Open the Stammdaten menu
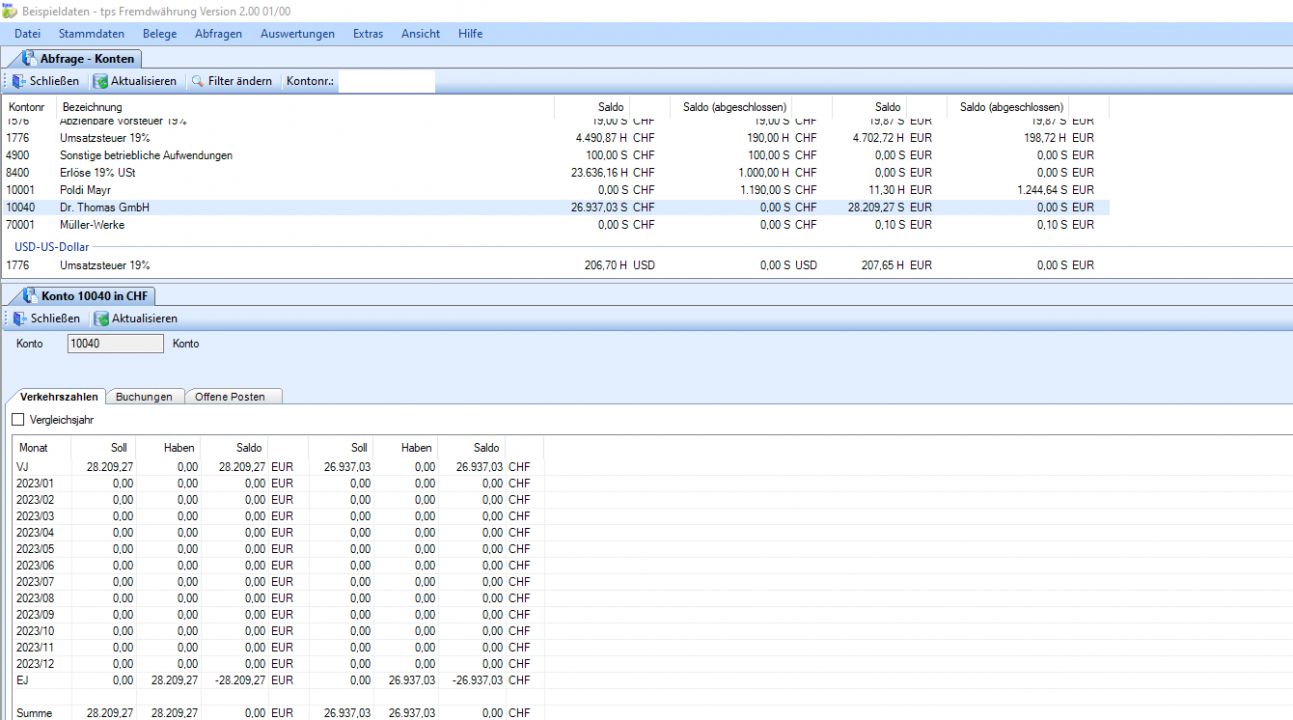This screenshot has height=720, width=1293. pyautogui.click(x=91, y=34)
